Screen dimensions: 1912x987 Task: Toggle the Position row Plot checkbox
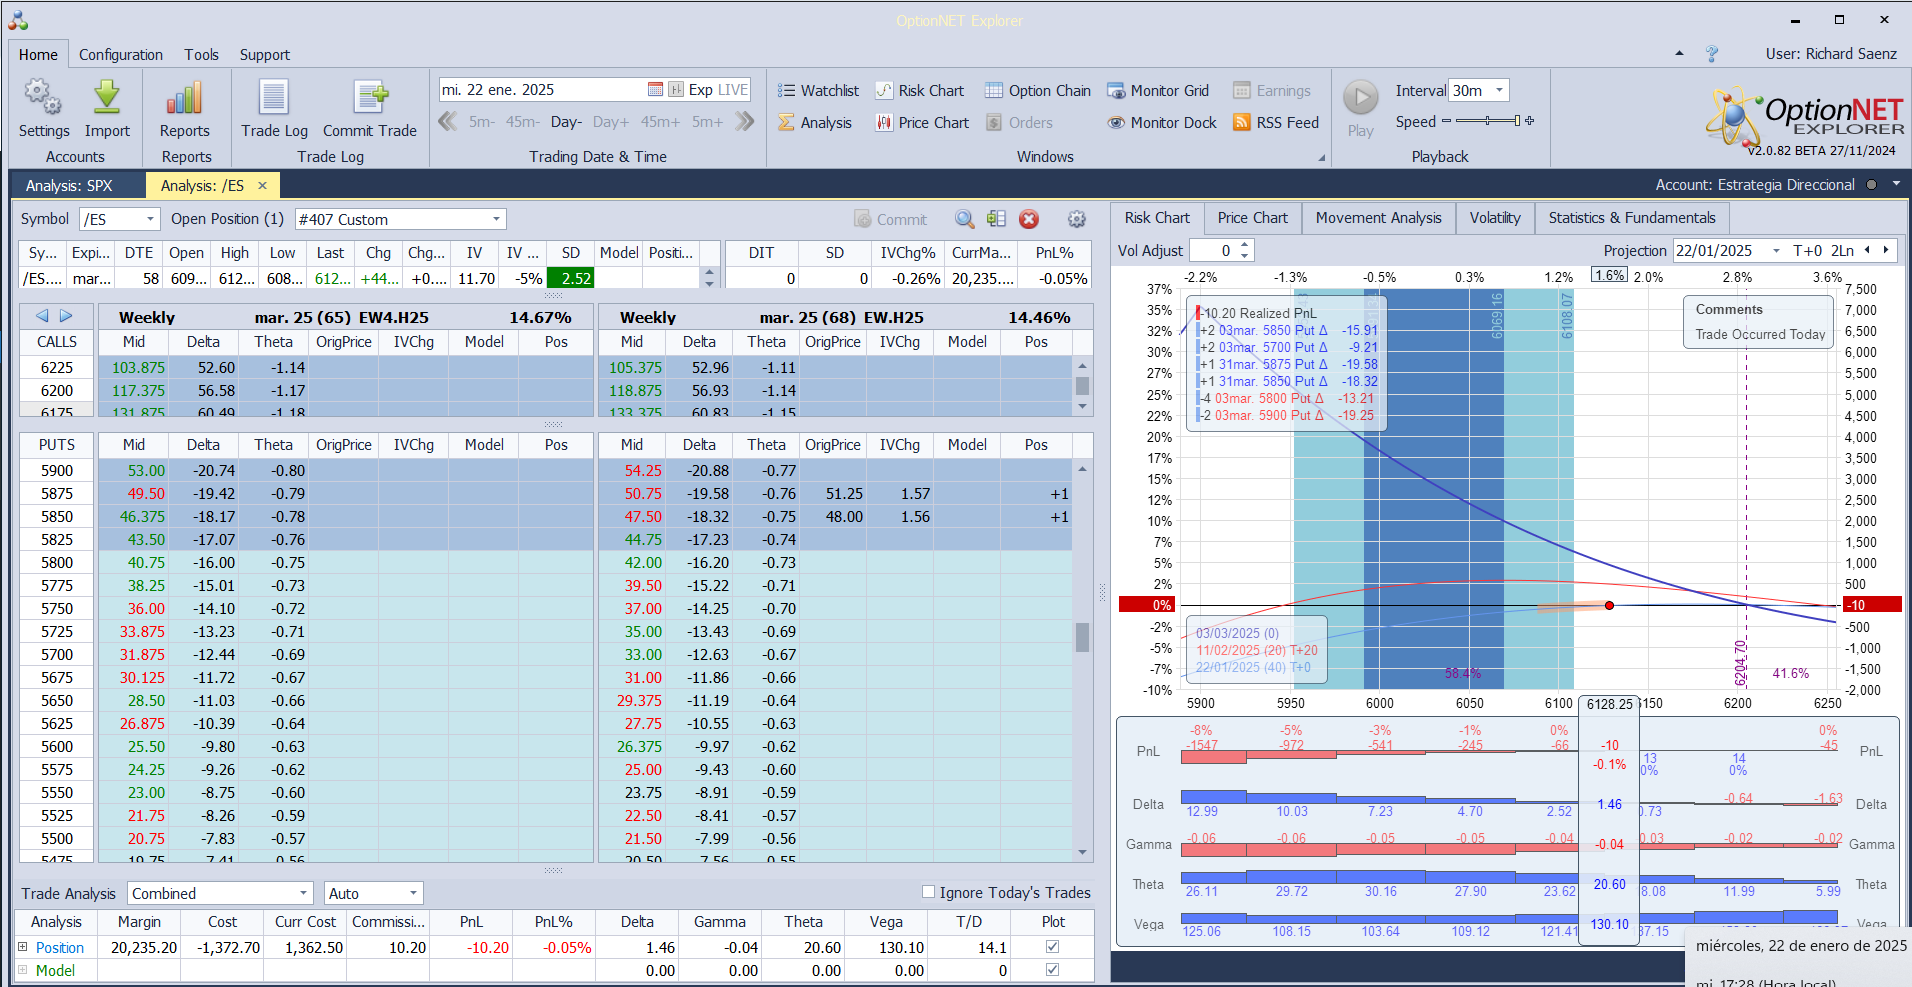[1052, 947]
